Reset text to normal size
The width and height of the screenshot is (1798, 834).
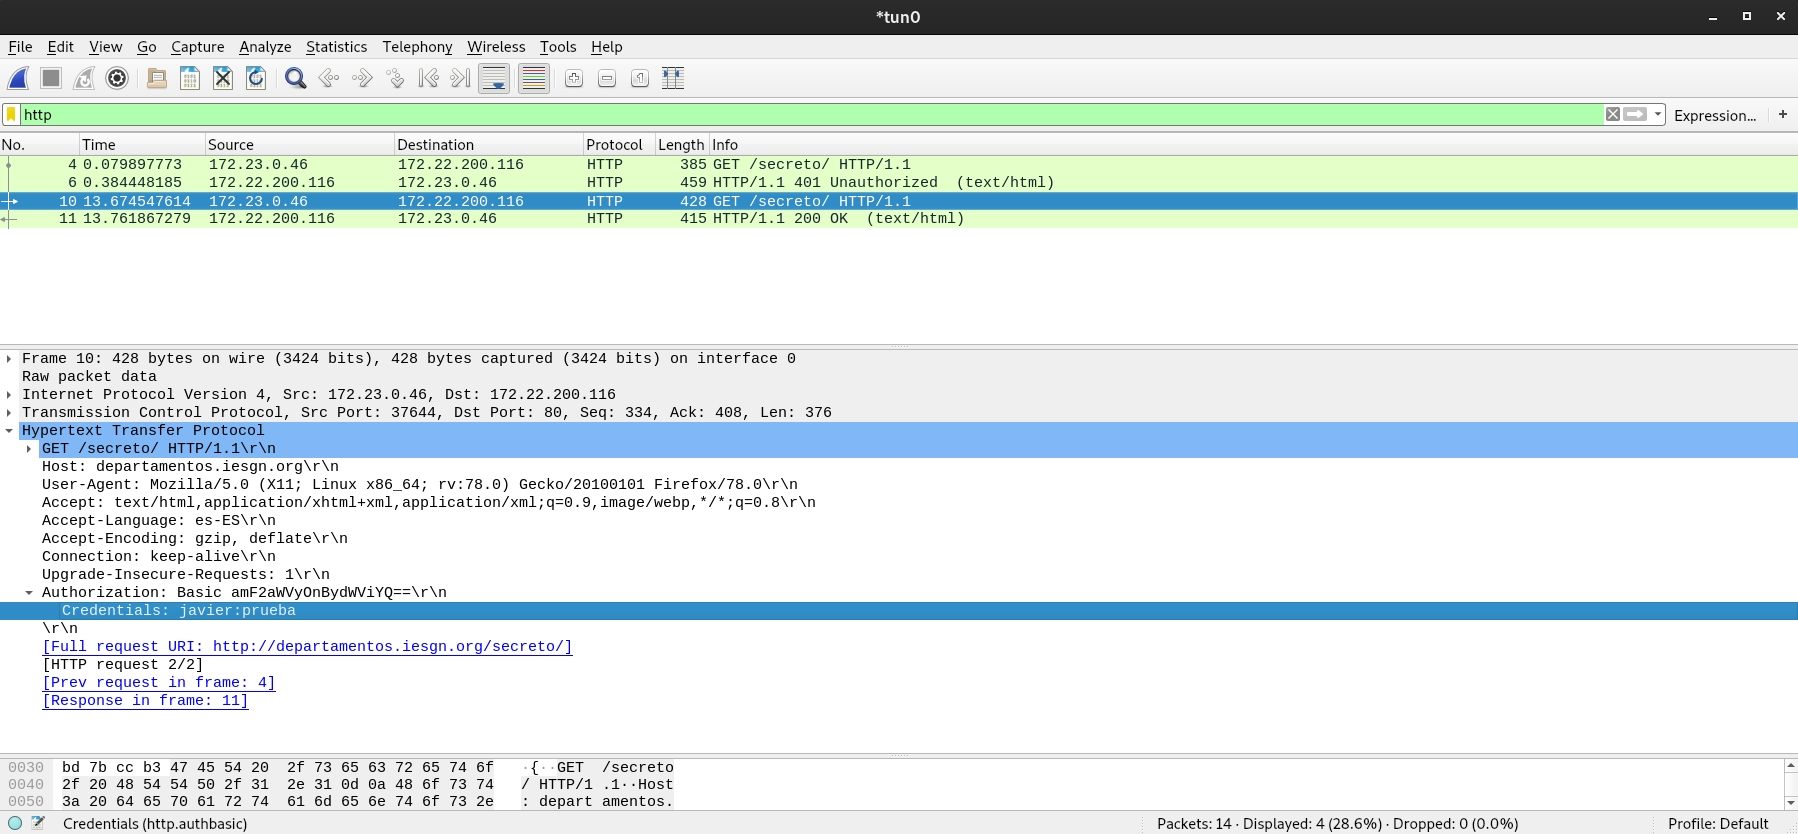(x=640, y=78)
